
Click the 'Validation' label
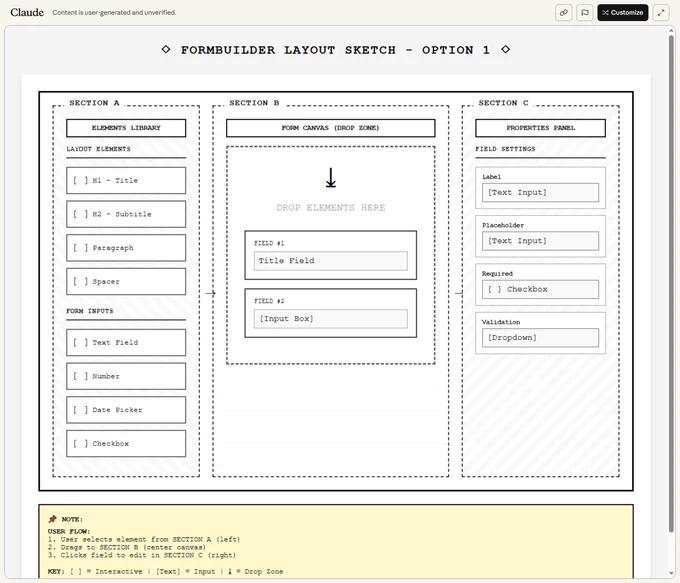501,322
